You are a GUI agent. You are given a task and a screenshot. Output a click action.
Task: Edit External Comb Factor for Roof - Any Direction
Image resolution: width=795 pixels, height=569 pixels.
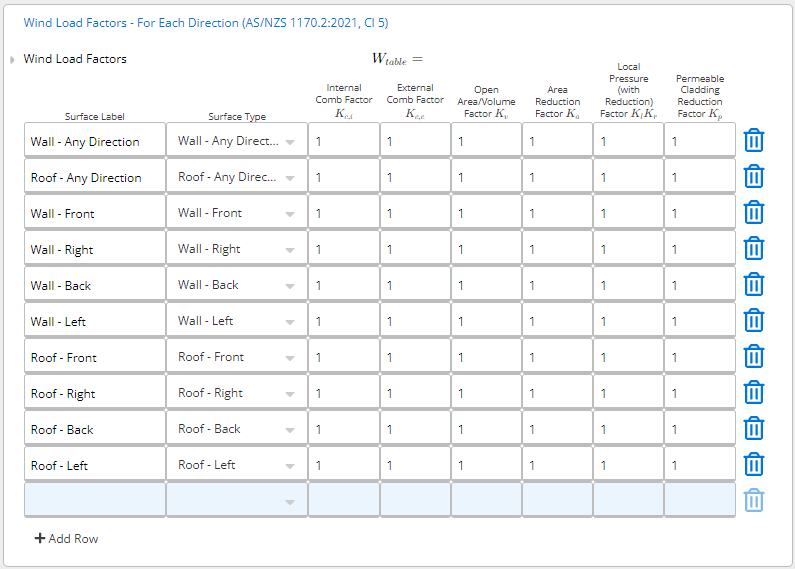415,175
